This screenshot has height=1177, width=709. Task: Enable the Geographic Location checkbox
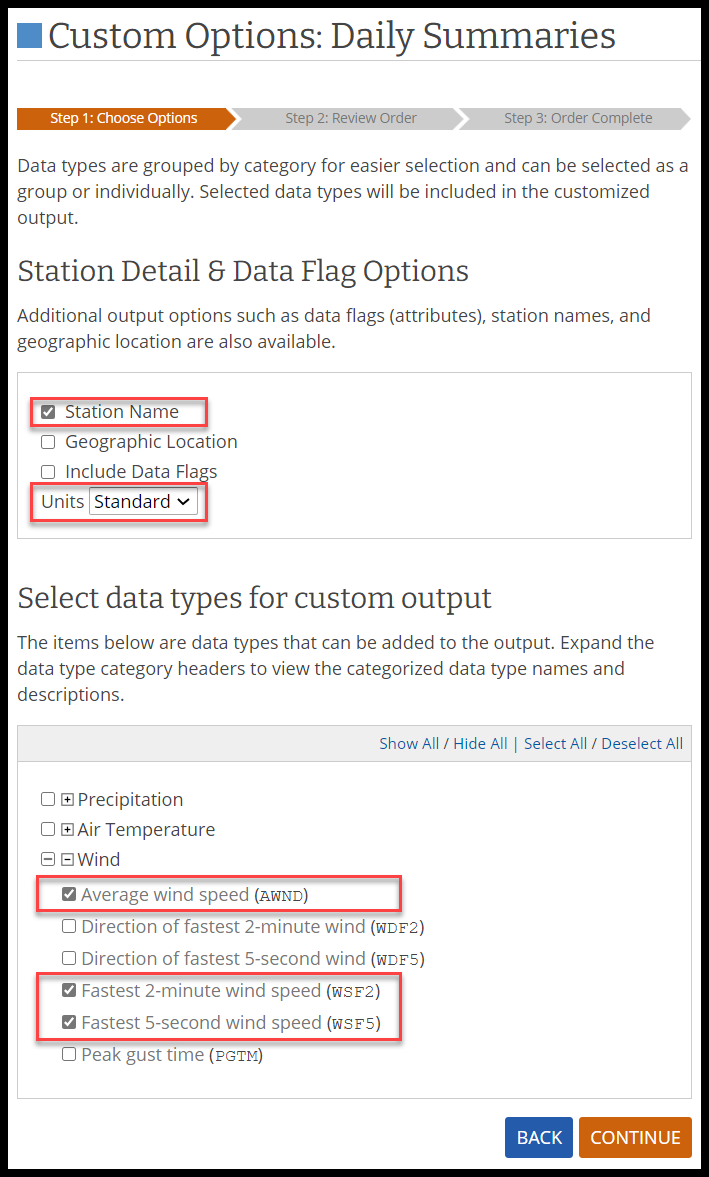pos(48,442)
